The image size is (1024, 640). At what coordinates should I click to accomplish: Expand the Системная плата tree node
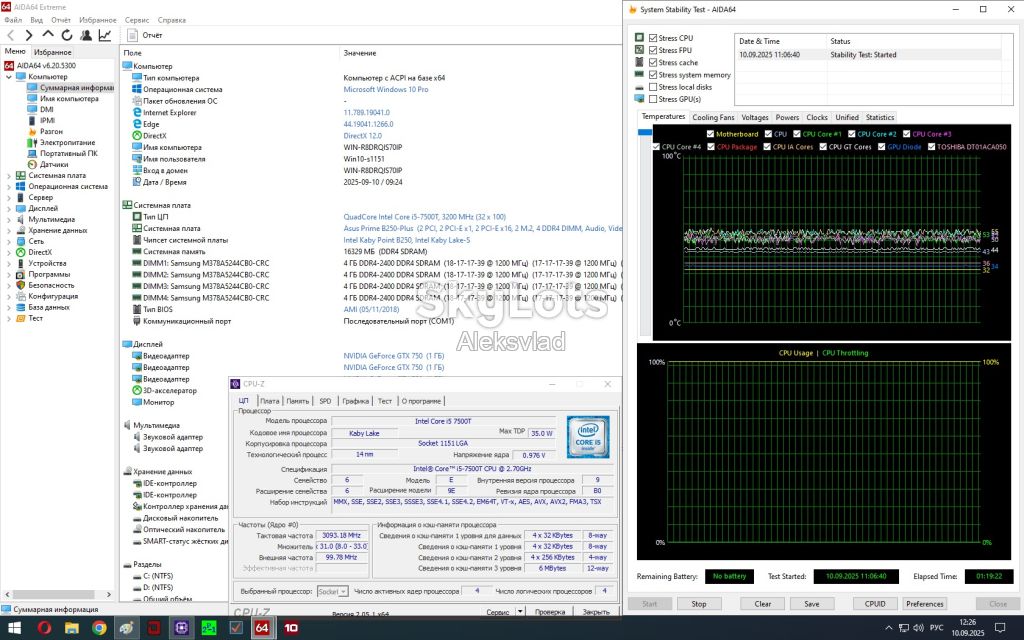pyautogui.click(x=8, y=176)
